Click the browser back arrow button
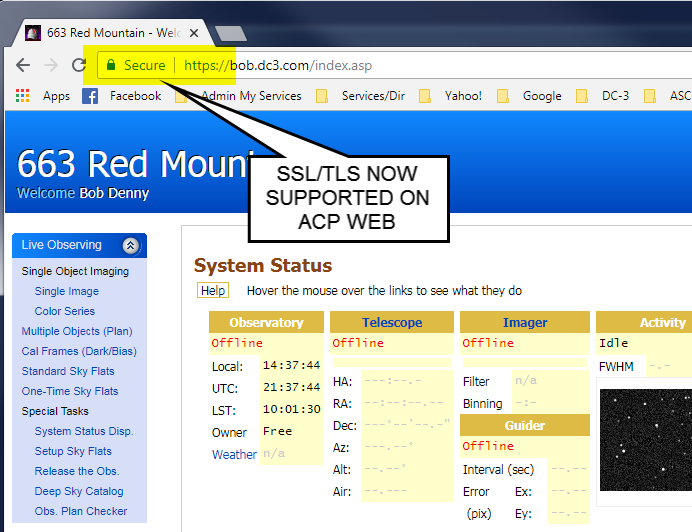 [x=22, y=66]
